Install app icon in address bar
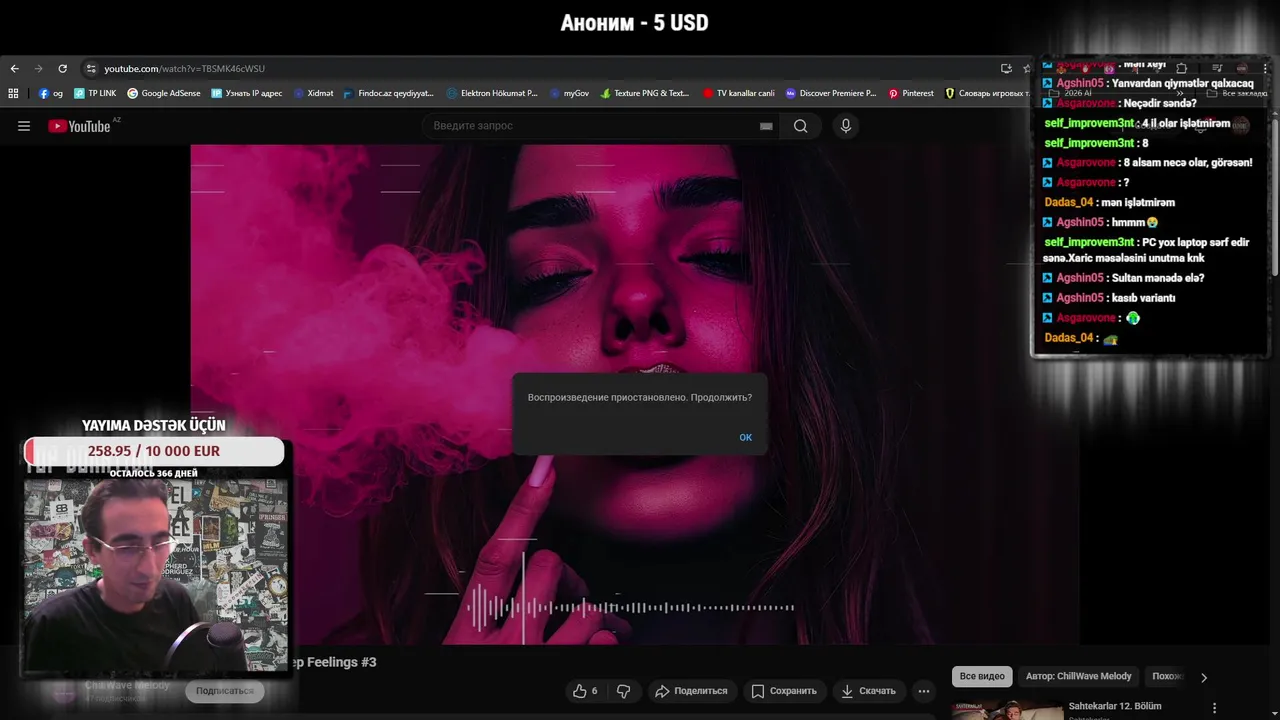Screen dimensions: 1280x720 (1006, 69)
